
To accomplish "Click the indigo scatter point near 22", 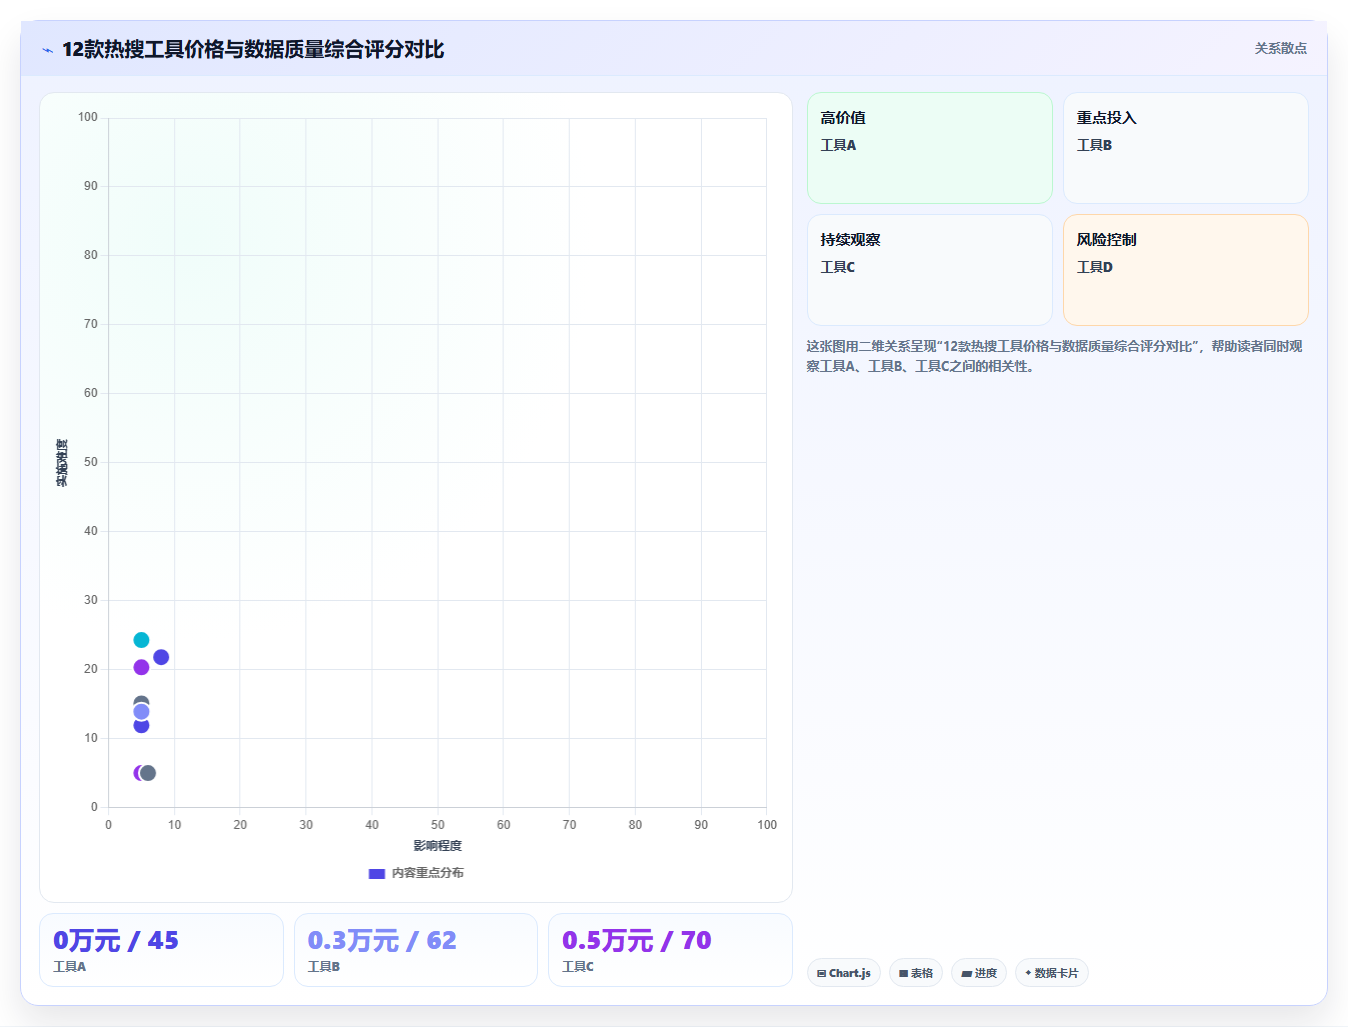I will pos(161,657).
